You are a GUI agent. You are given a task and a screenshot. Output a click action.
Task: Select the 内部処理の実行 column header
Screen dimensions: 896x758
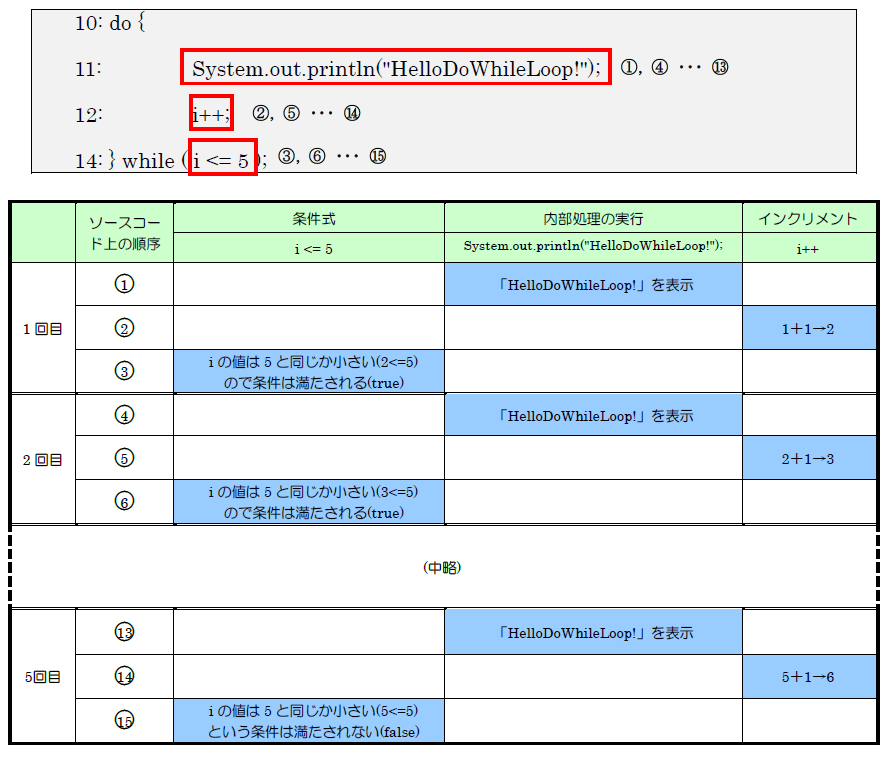pos(593,218)
